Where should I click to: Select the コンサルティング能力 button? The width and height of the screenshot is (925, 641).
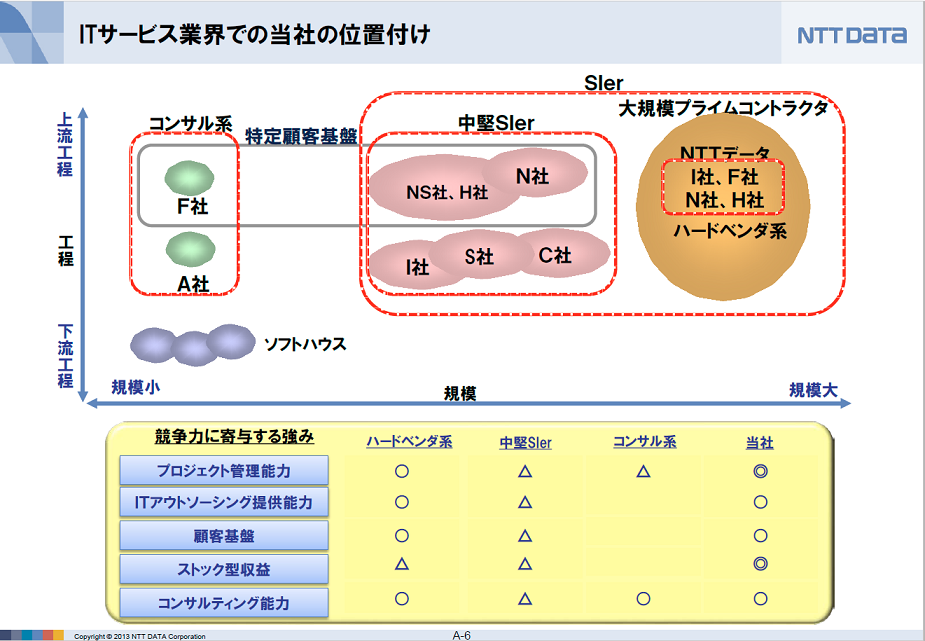224,603
